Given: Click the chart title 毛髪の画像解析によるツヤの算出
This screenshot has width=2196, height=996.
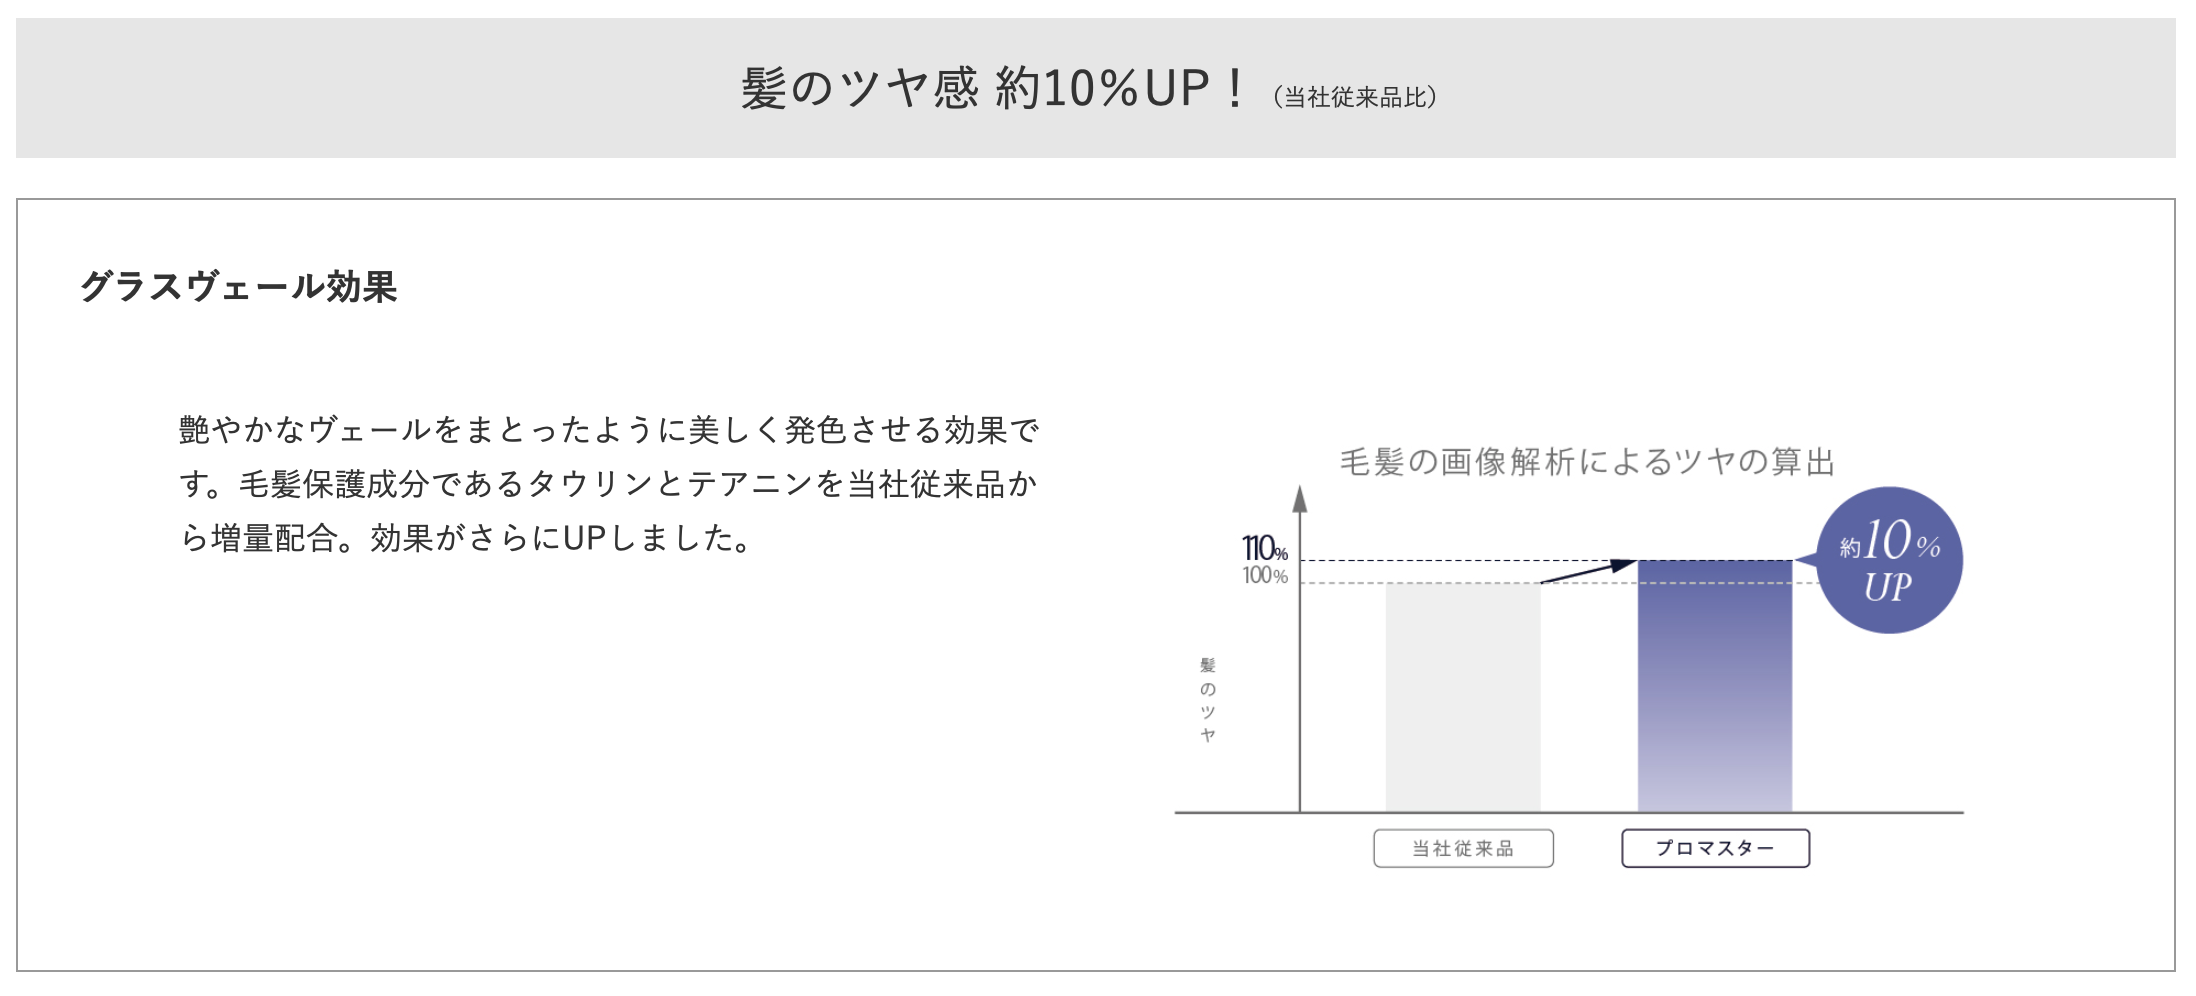Looking at the screenshot, I should 1587,462.
